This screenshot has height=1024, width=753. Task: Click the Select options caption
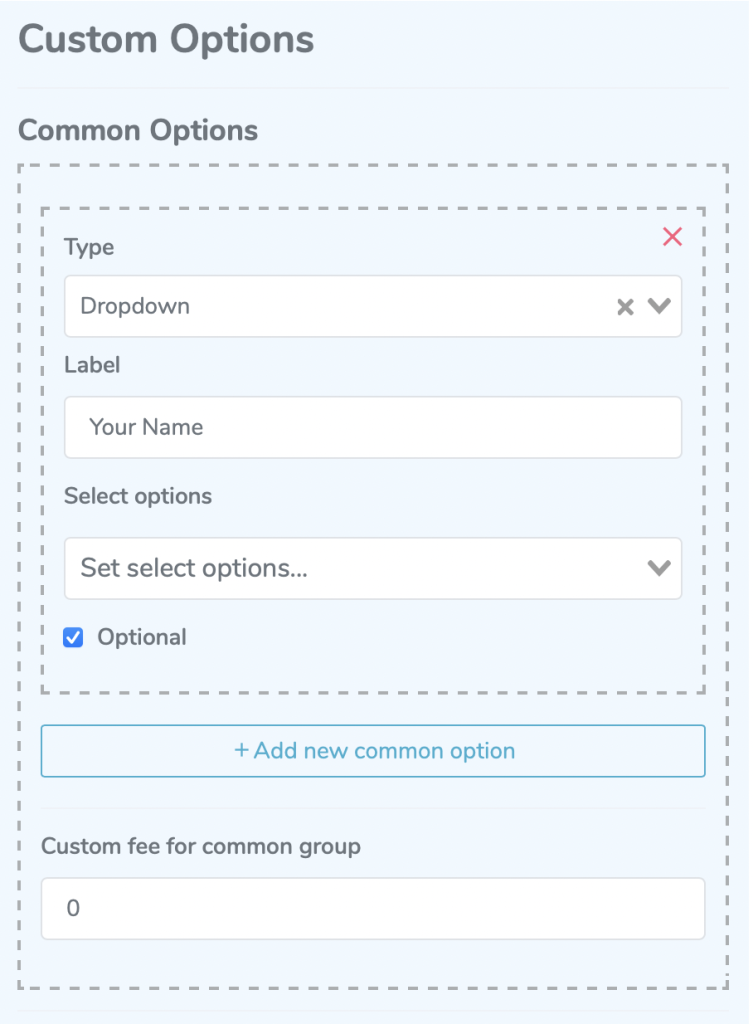[138, 496]
